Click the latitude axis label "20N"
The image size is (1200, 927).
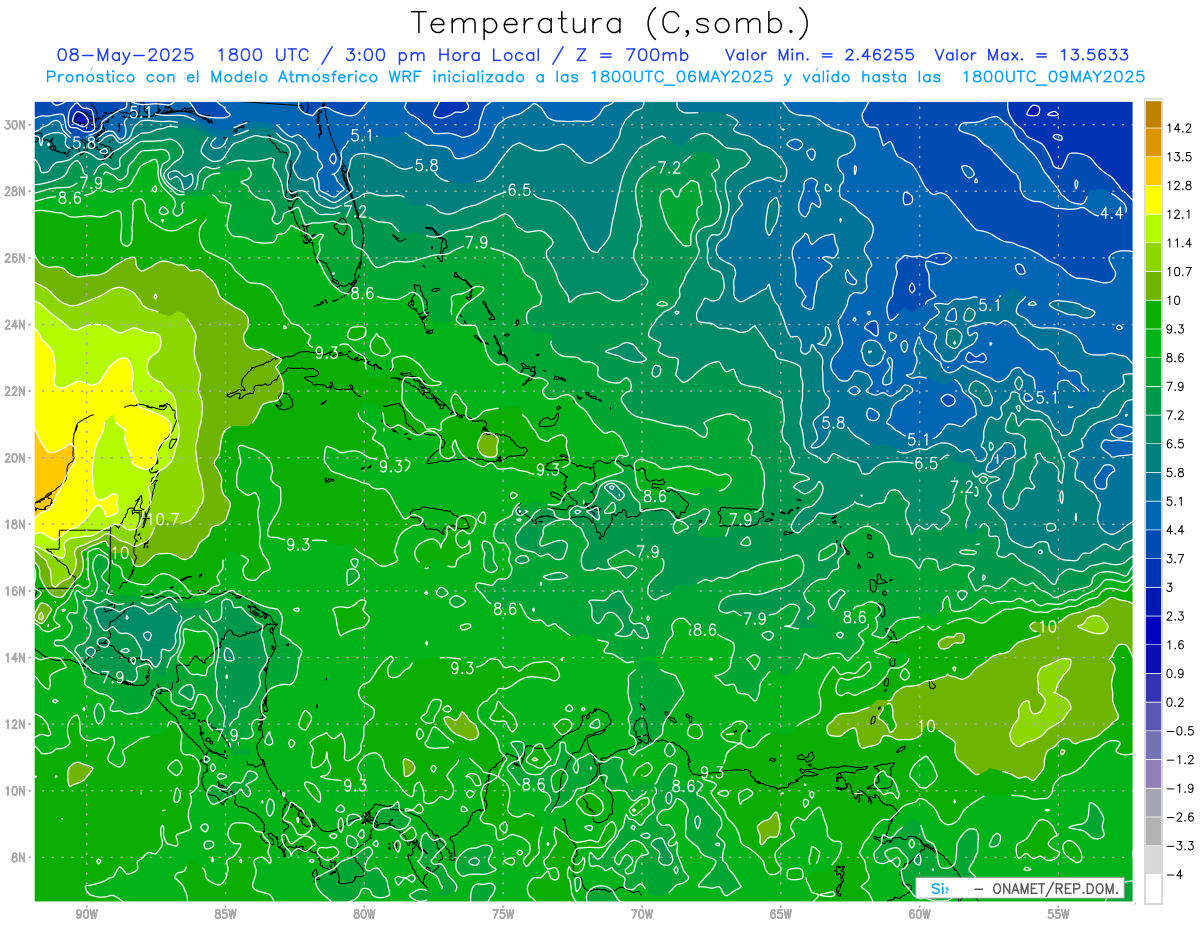click(x=17, y=458)
